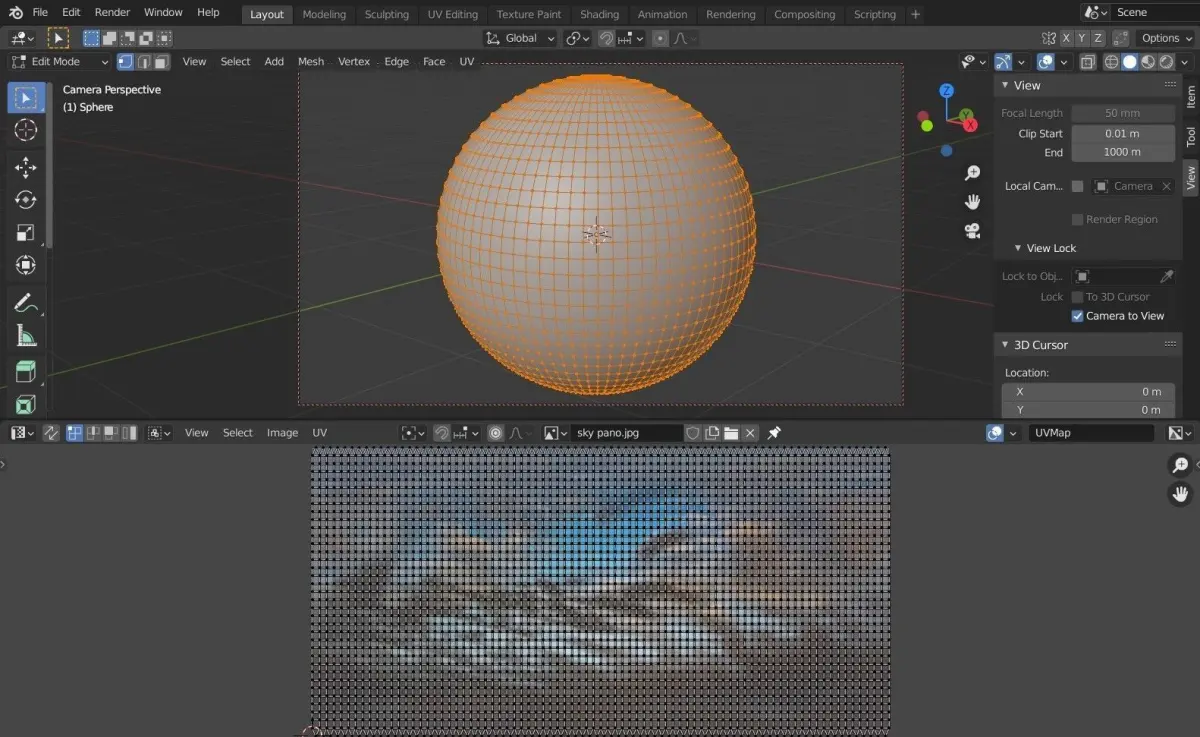The image size is (1200, 737).
Task: Collapse the 3D Cursor panel
Action: [1005, 345]
